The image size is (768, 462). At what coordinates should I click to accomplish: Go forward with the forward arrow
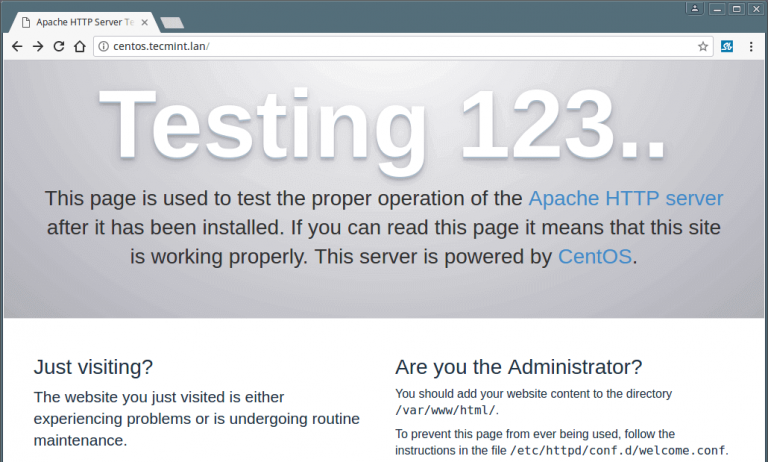[38, 47]
